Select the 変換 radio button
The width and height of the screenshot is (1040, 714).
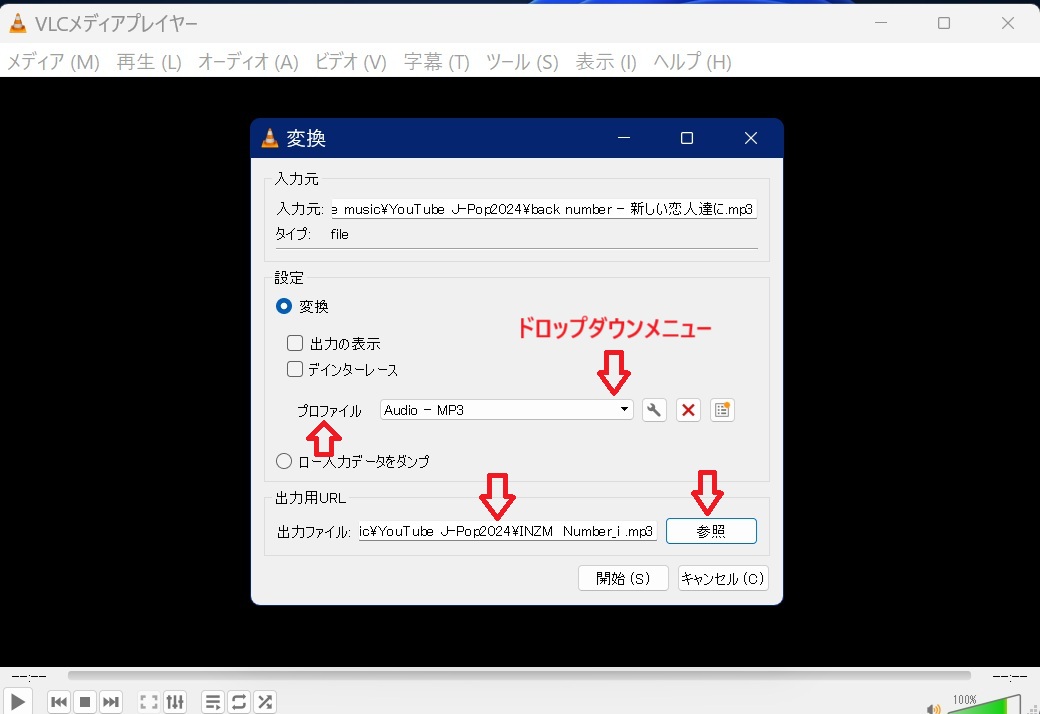pyautogui.click(x=284, y=306)
